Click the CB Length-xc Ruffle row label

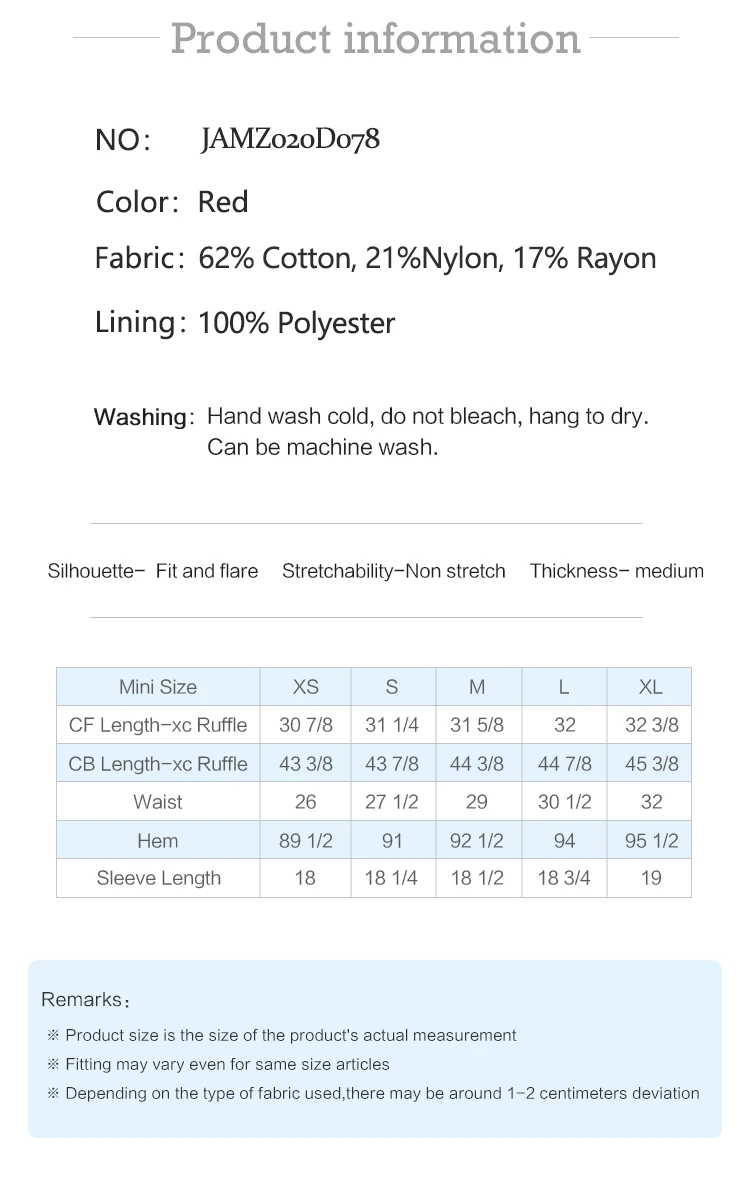tap(158, 764)
